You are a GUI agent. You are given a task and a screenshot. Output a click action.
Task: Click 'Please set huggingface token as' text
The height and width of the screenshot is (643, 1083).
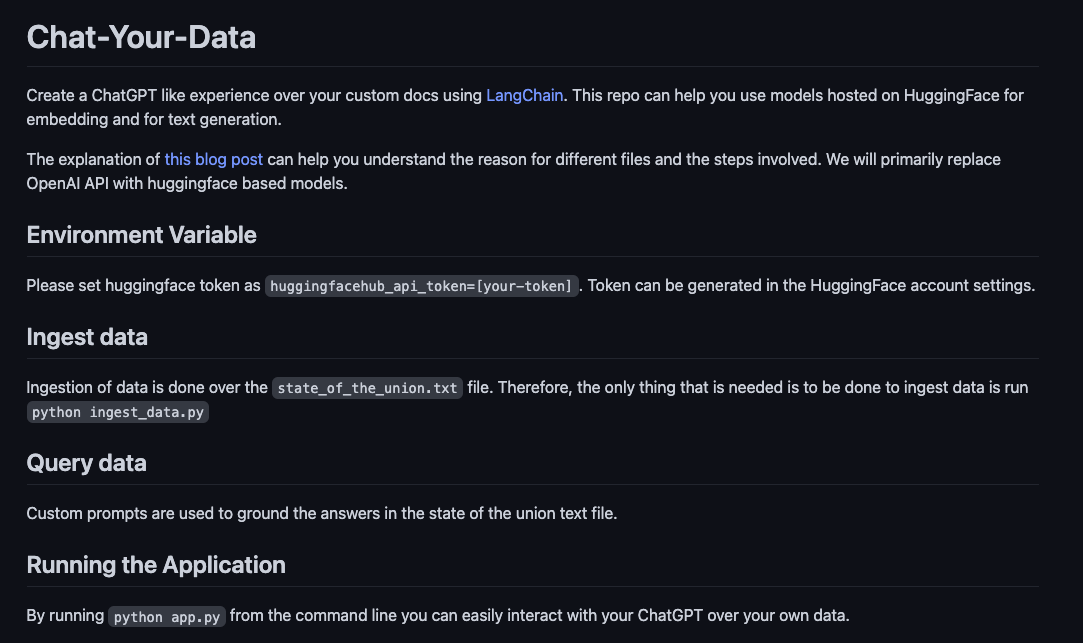pyautogui.click(x=143, y=285)
